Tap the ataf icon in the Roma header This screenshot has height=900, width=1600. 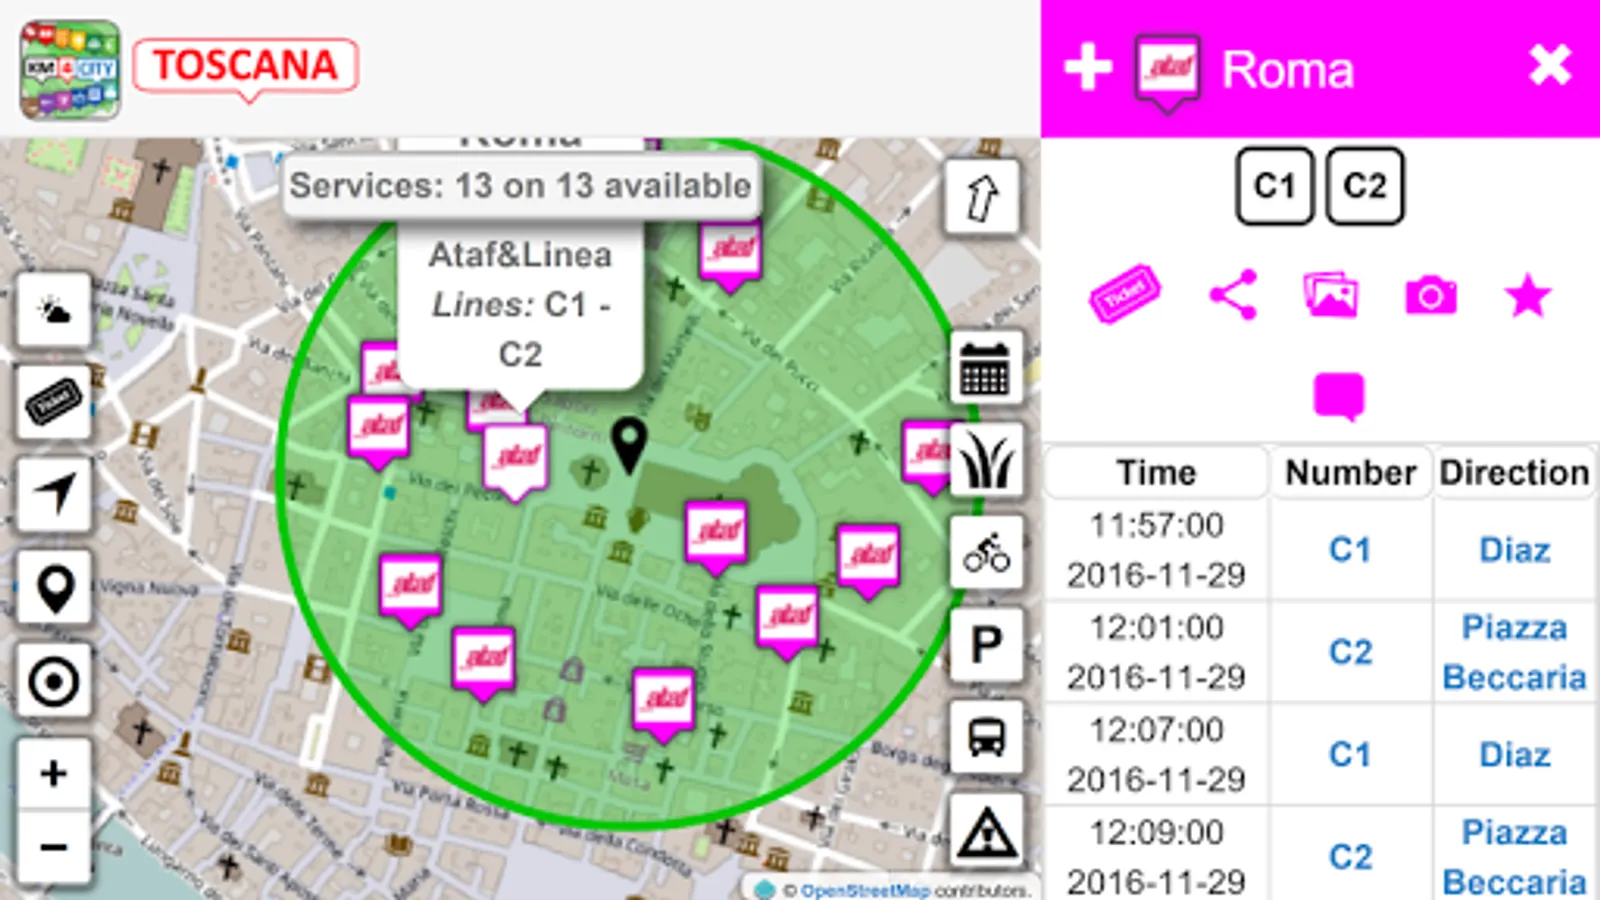coord(1168,72)
